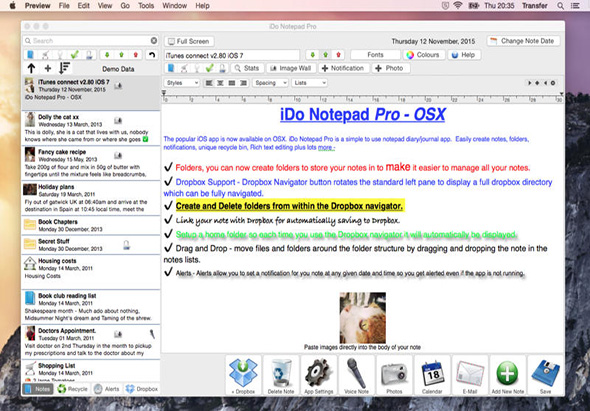Follow the 'more -' link in the note
Image resolution: width=590 pixels, height=411 pixels.
click(x=326, y=148)
